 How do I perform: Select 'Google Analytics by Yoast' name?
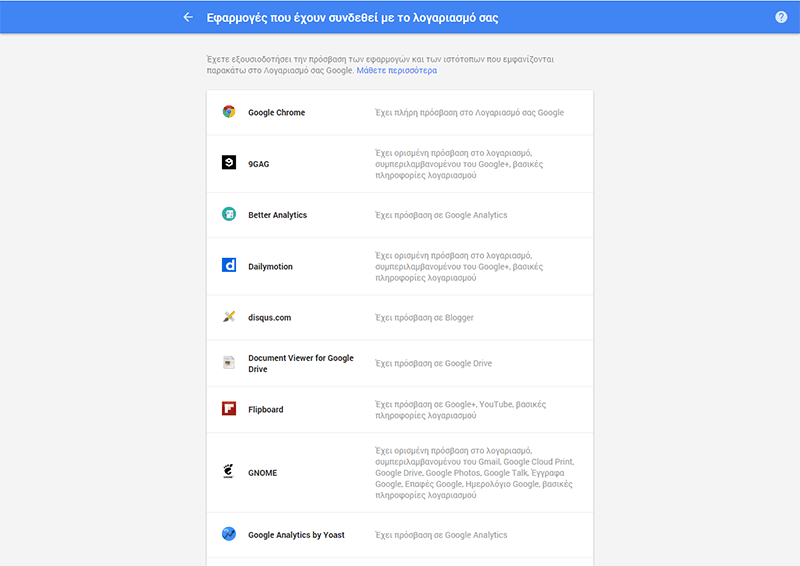pyautogui.click(x=296, y=535)
